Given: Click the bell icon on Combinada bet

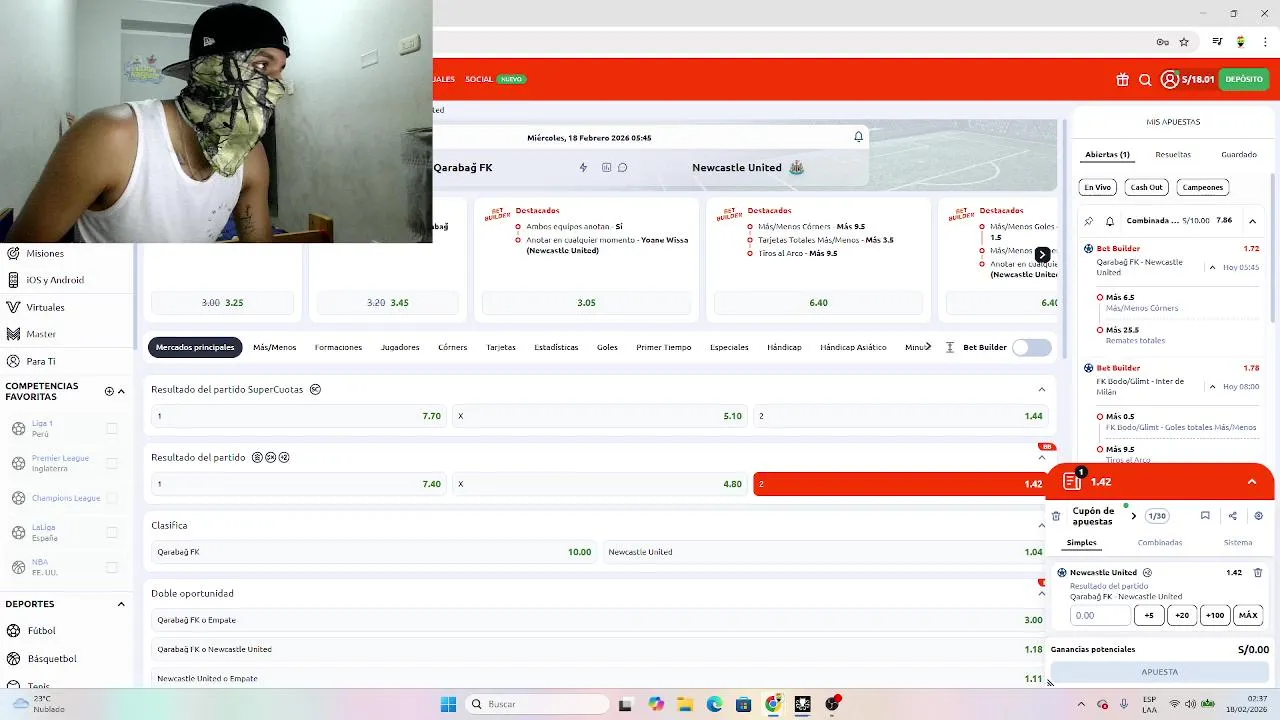Looking at the screenshot, I should click(x=1110, y=221).
